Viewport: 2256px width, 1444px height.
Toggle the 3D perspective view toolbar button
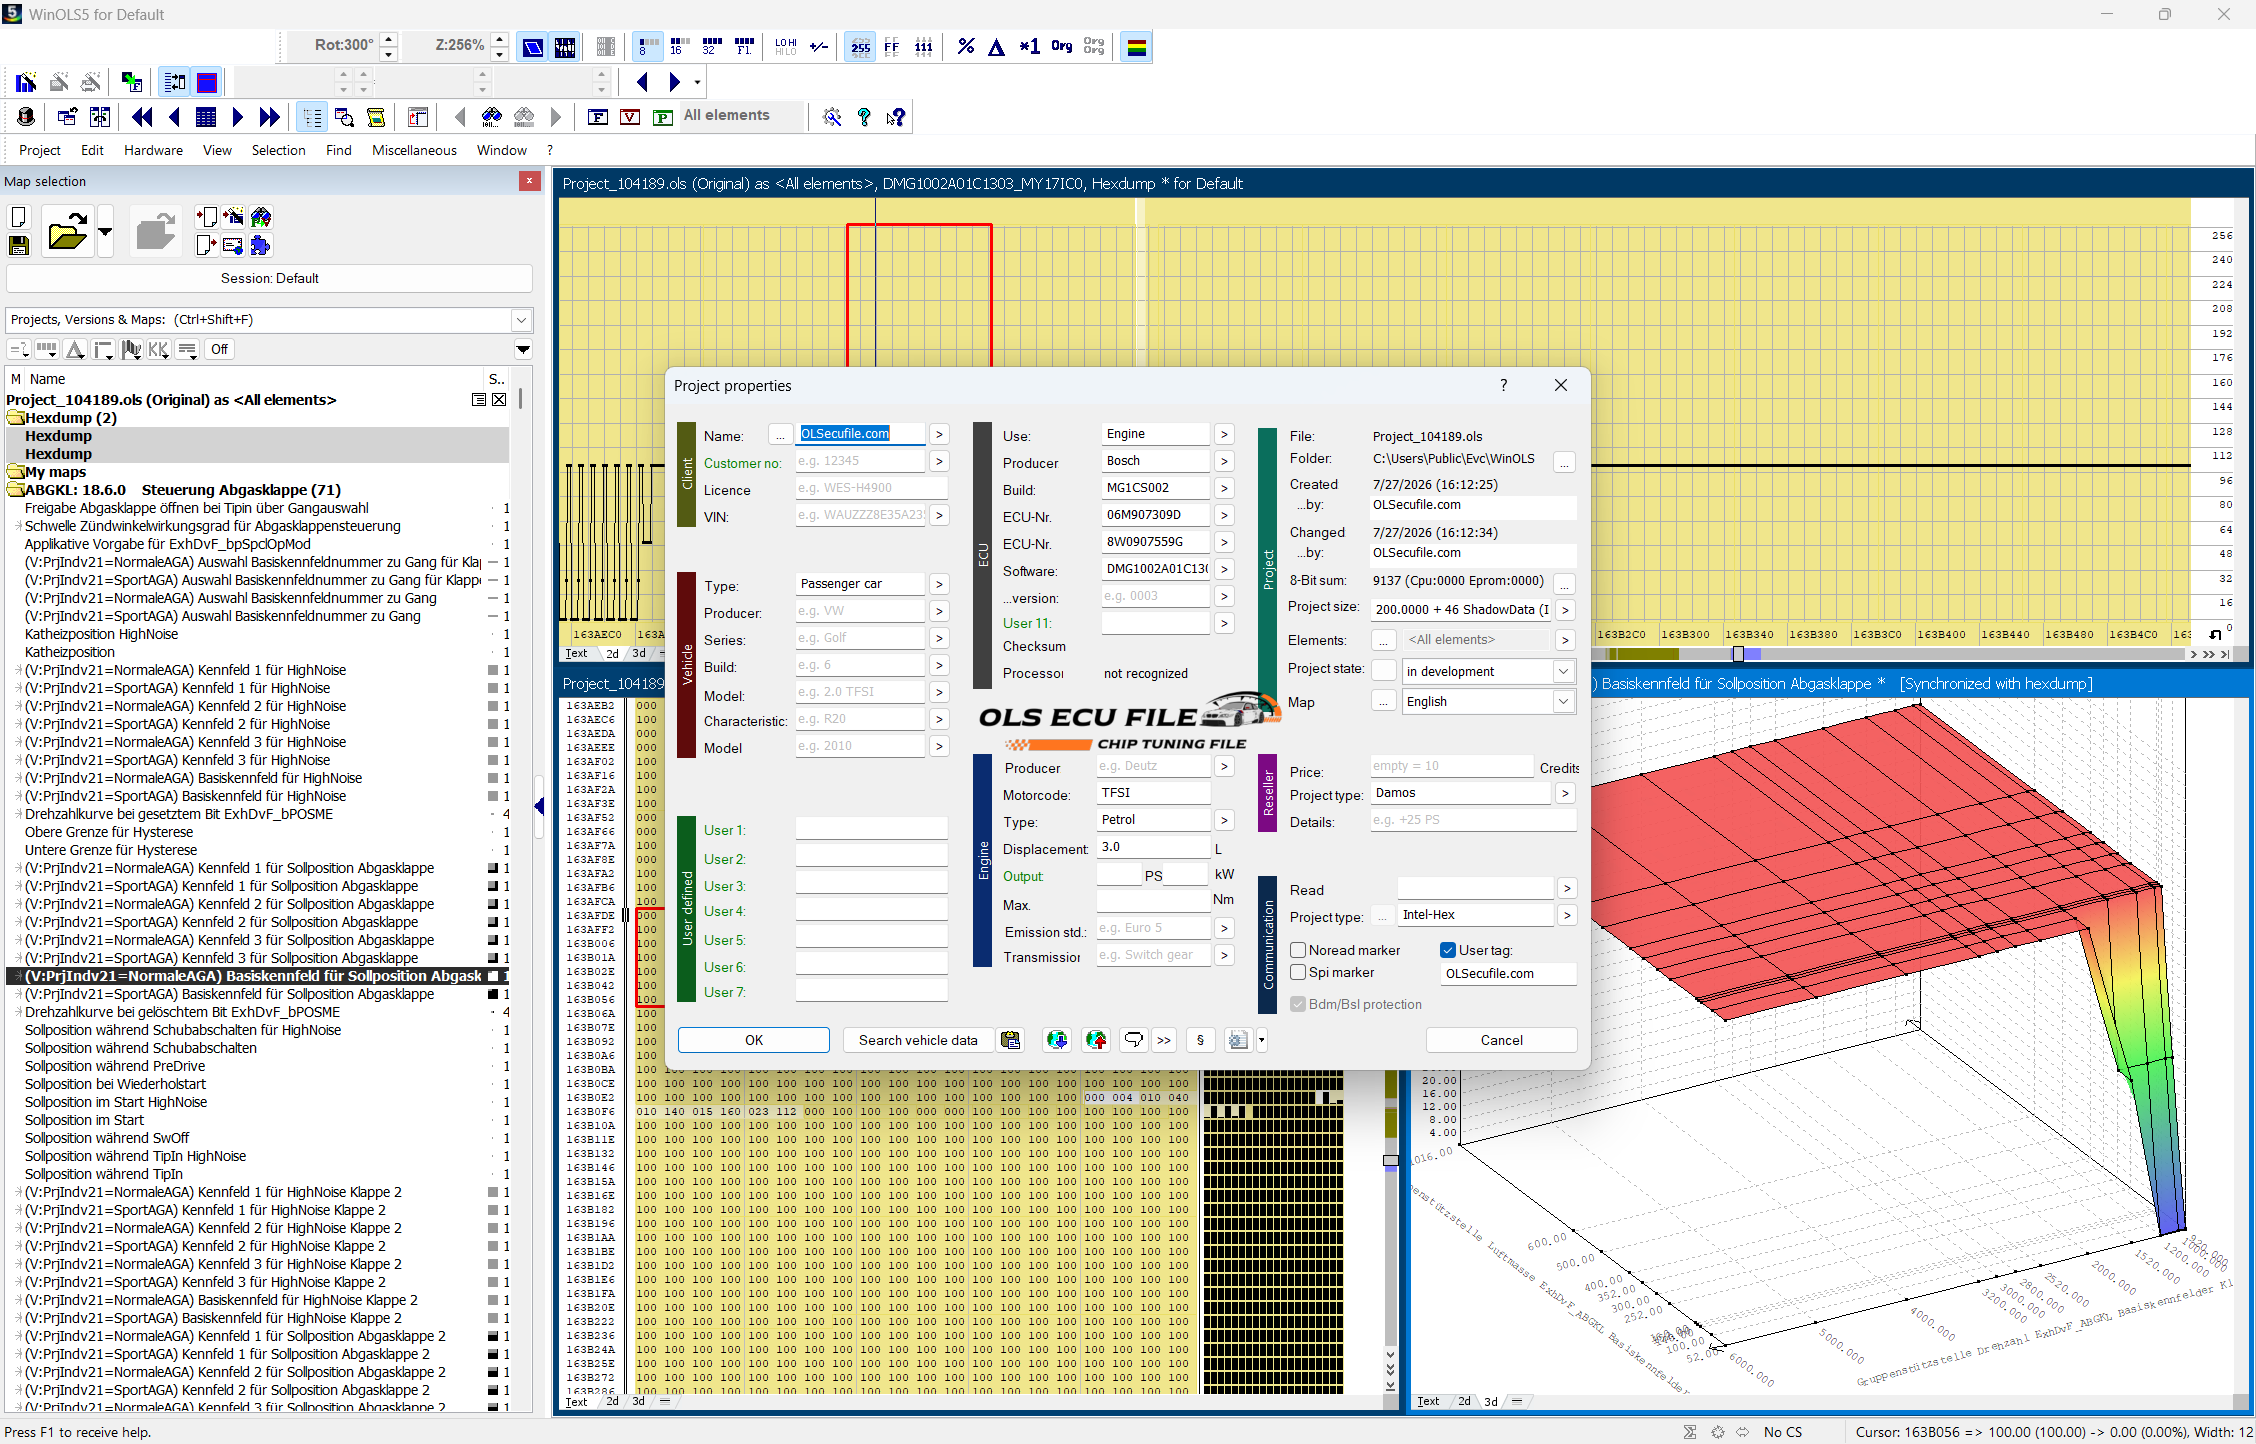pyautogui.click(x=533, y=47)
